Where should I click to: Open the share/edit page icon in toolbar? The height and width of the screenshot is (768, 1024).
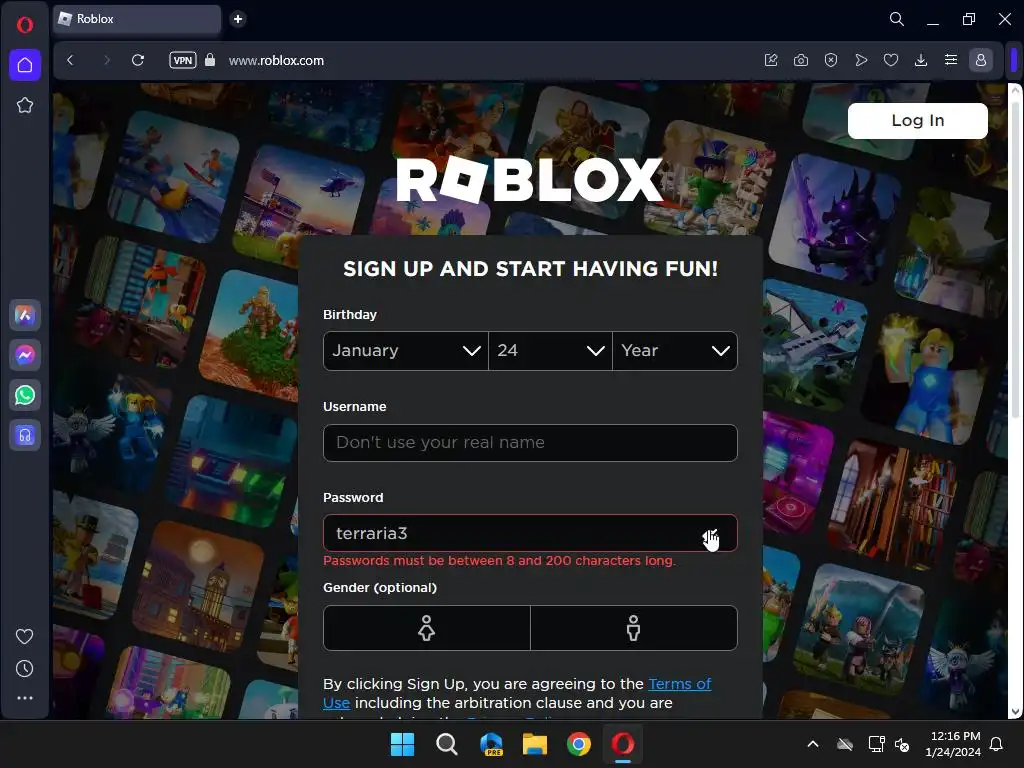click(771, 60)
